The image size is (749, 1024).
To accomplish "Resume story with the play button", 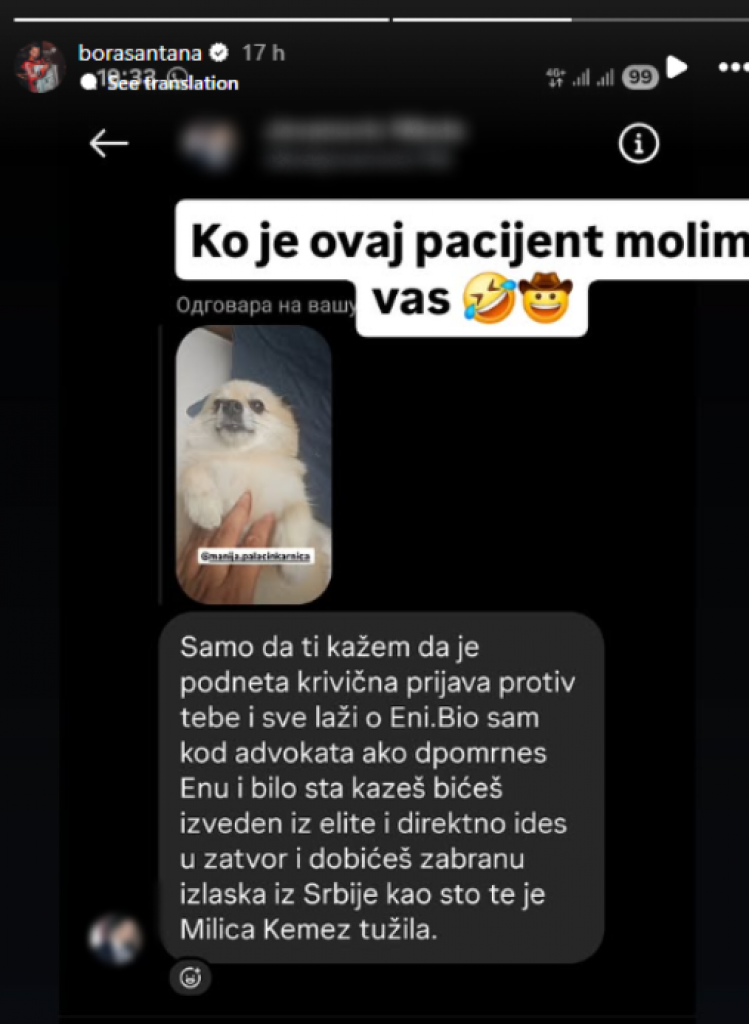I will click(x=677, y=67).
